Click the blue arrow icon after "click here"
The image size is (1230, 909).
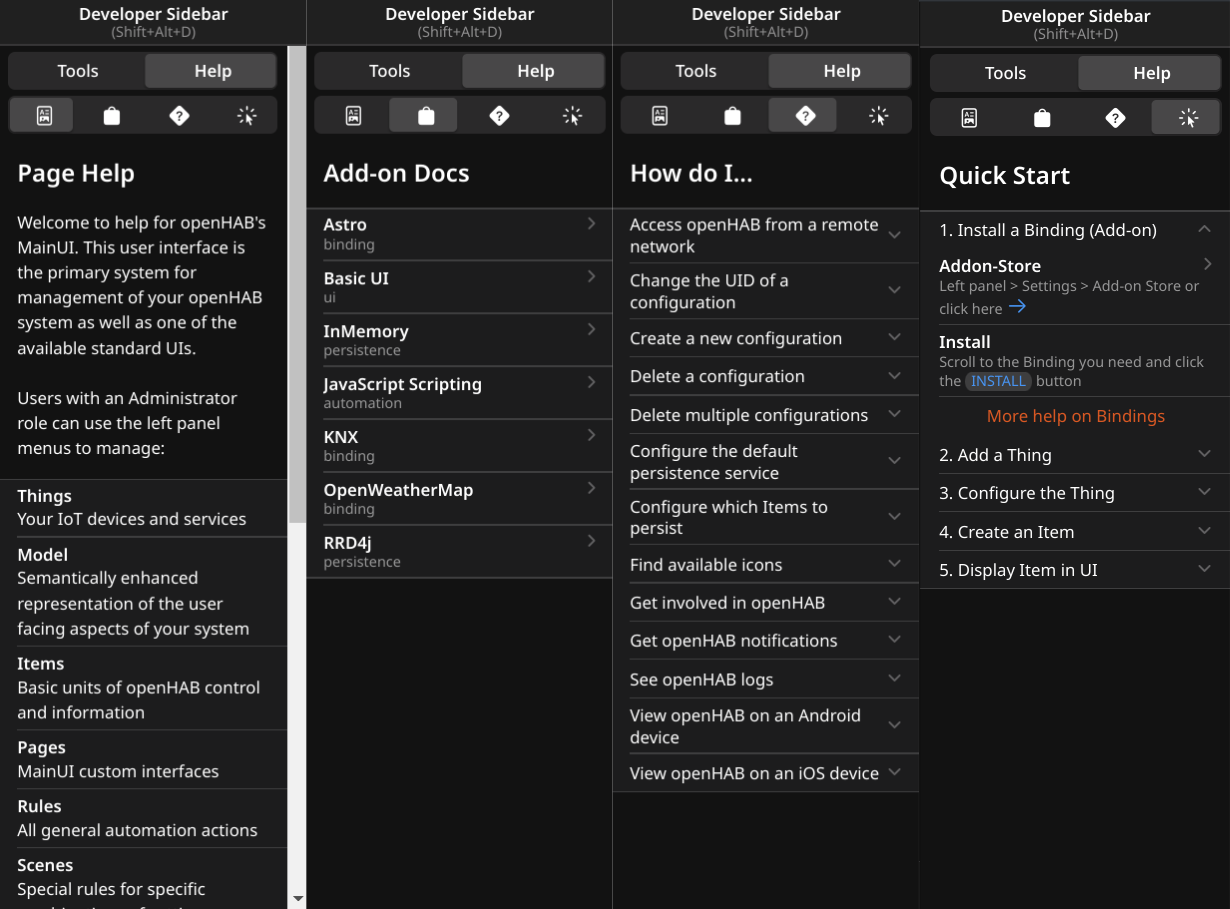pyautogui.click(x=1017, y=307)
